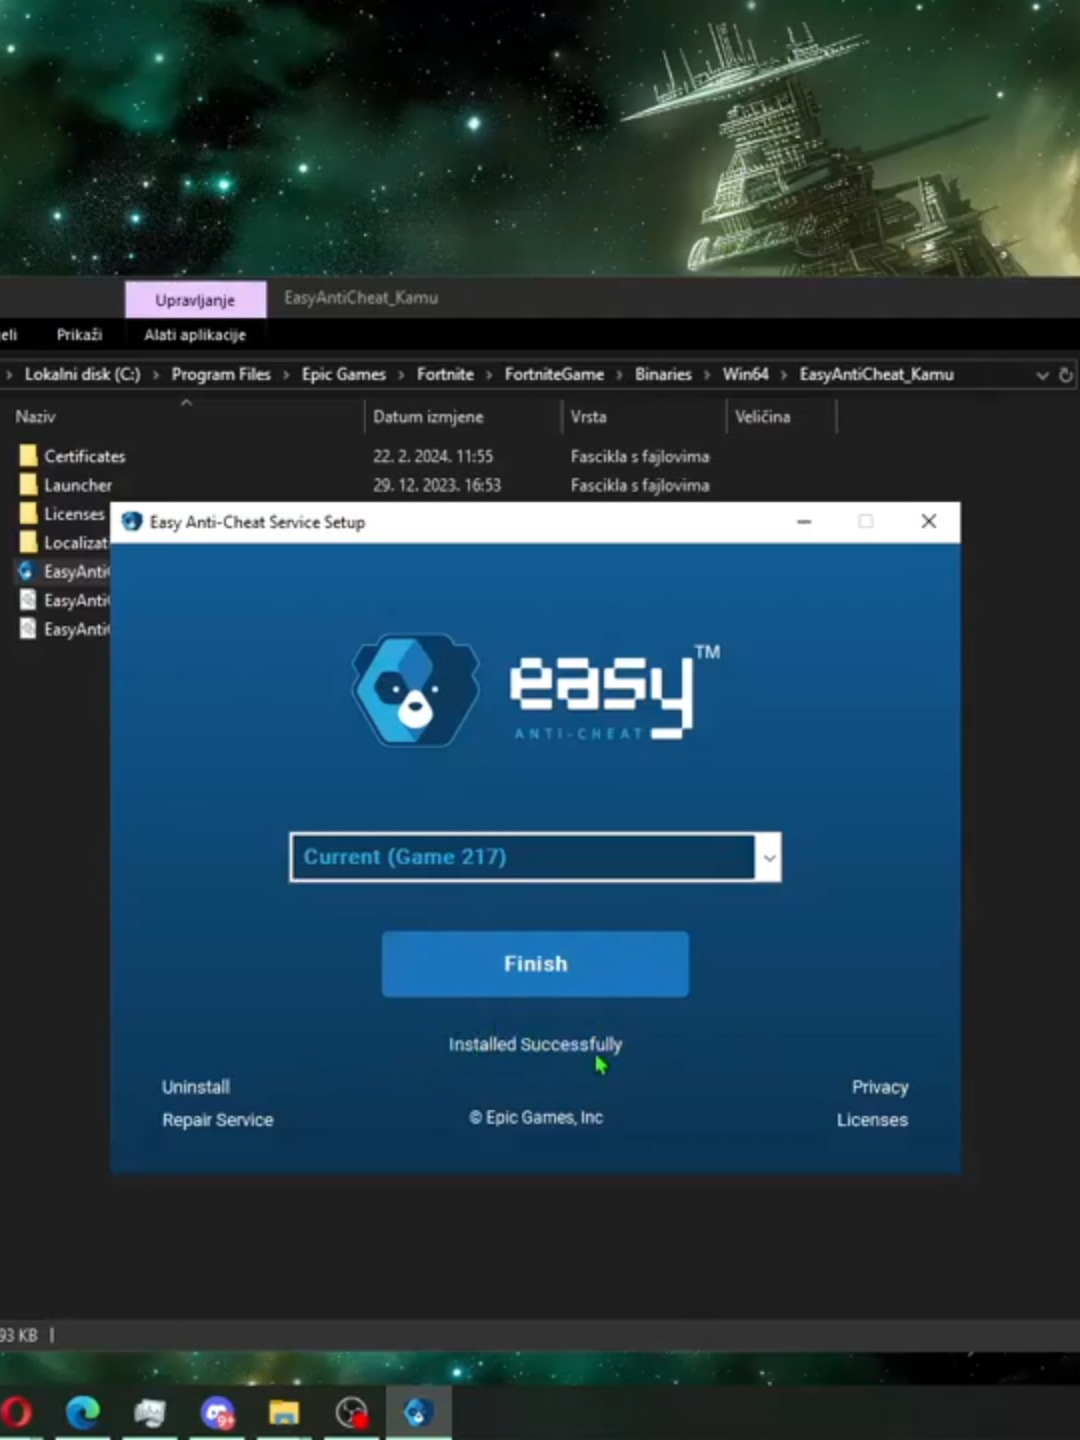Expand the chevron after Binaries breadcrumb

(x=707, y=375)
